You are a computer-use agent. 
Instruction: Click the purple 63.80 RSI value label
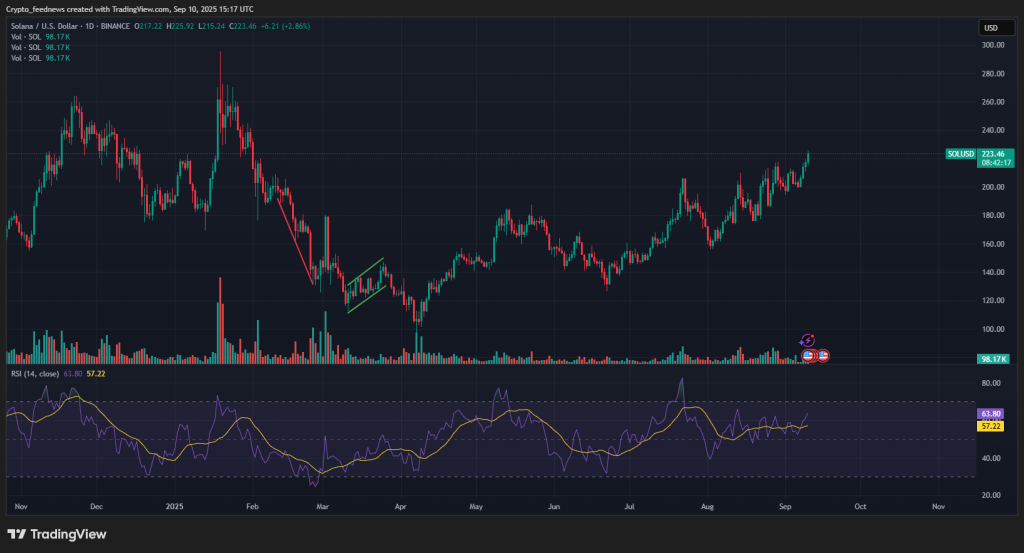tap(992, 413)
